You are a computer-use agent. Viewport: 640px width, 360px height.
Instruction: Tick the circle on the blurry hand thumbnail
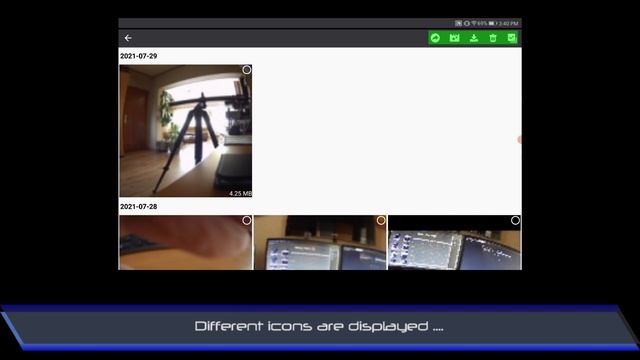pyautogui.click(x=247, y=220)
